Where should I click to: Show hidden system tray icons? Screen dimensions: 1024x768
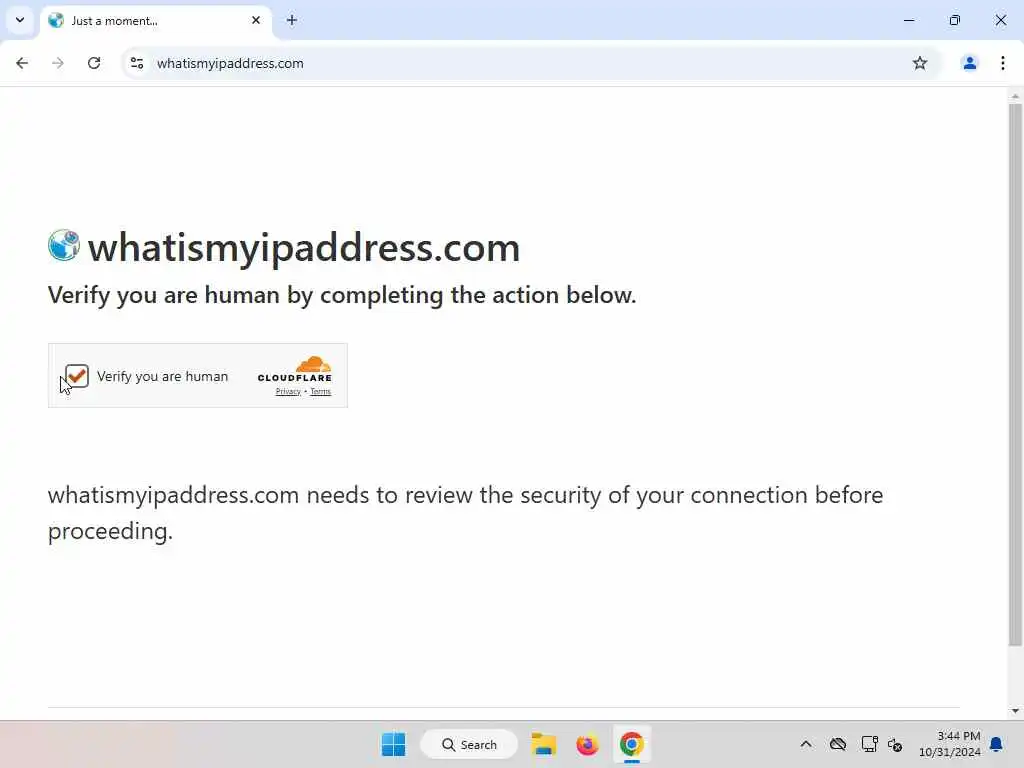806,744
